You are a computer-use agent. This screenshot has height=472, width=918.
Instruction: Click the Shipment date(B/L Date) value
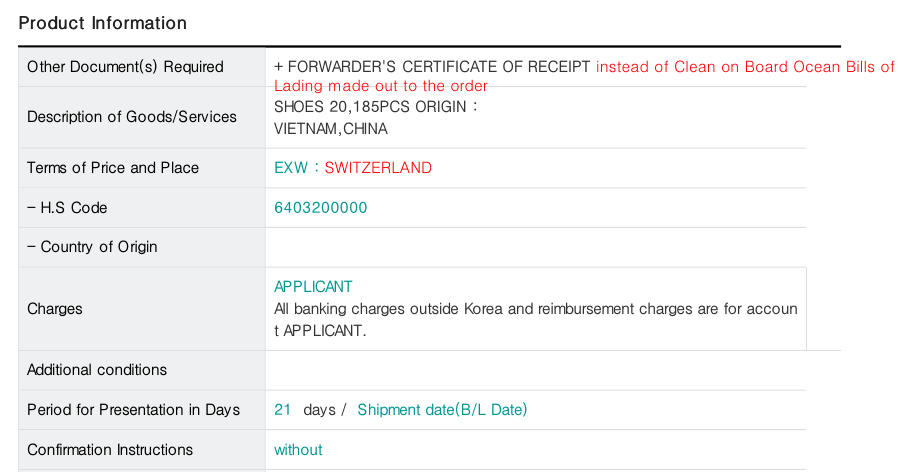coord(442,410)
